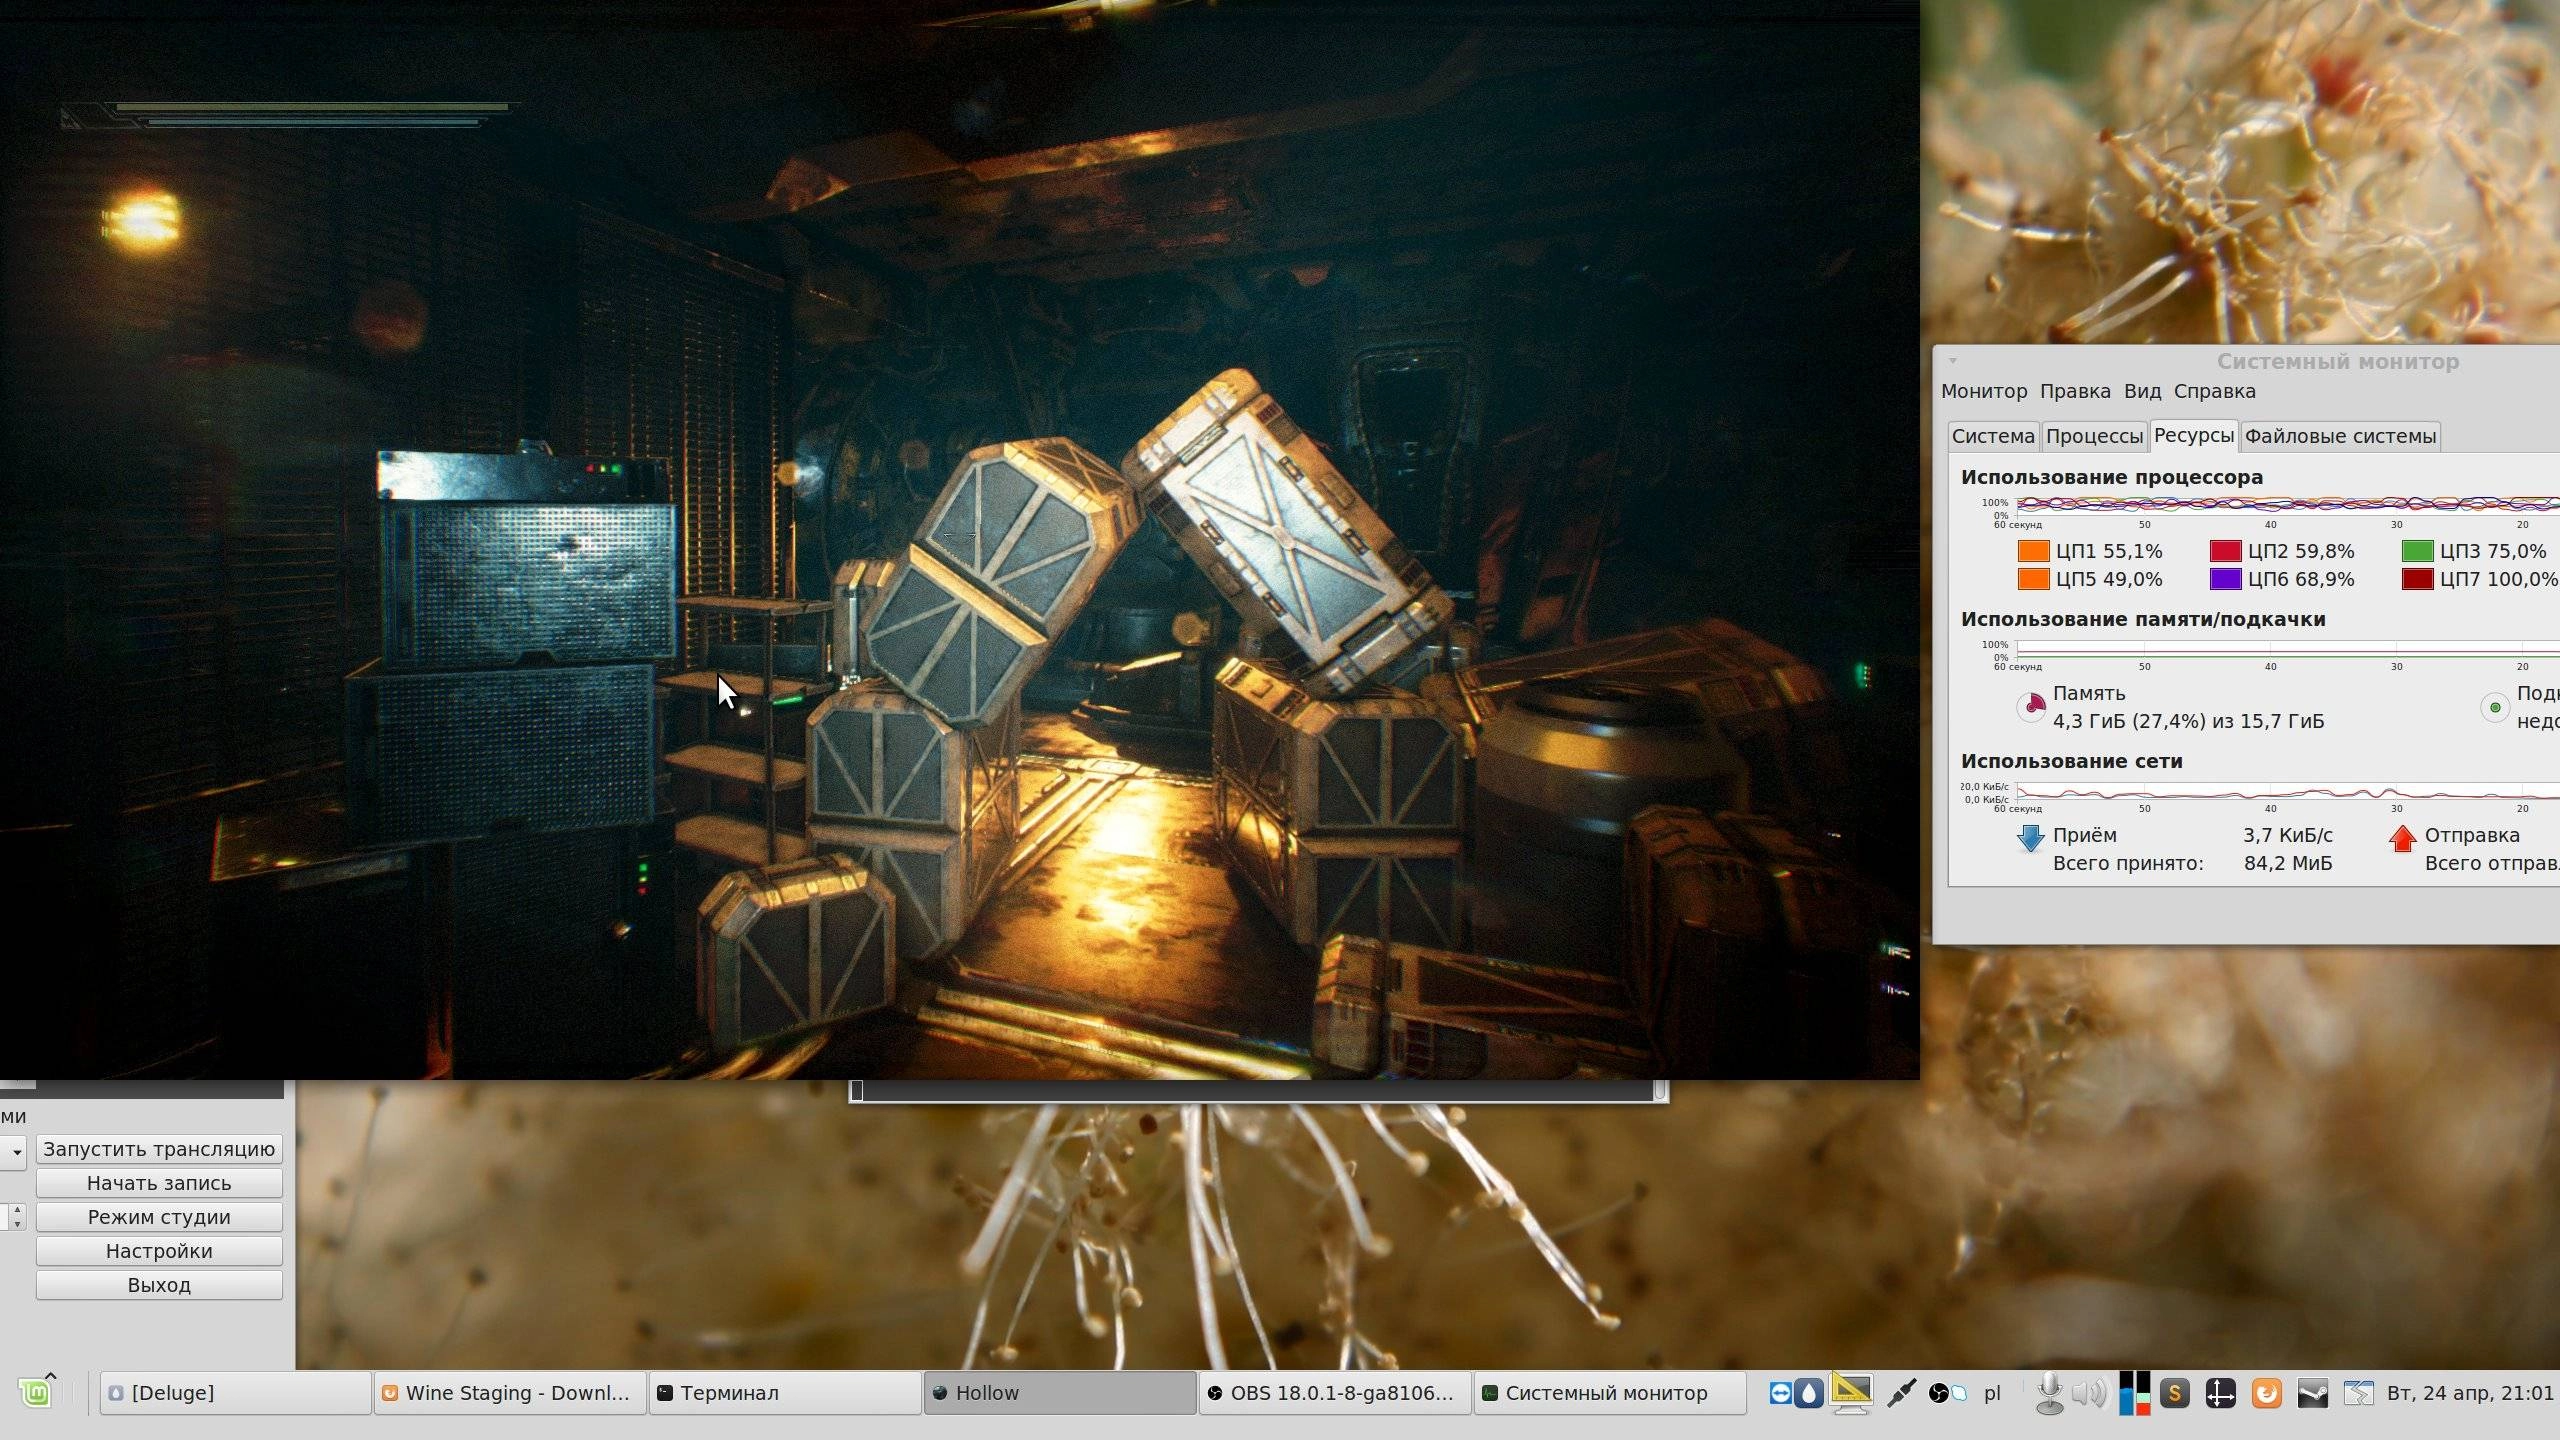Click the orange S tray icon
The image size is (2560, 1440).
(x=2174, y=1393)
